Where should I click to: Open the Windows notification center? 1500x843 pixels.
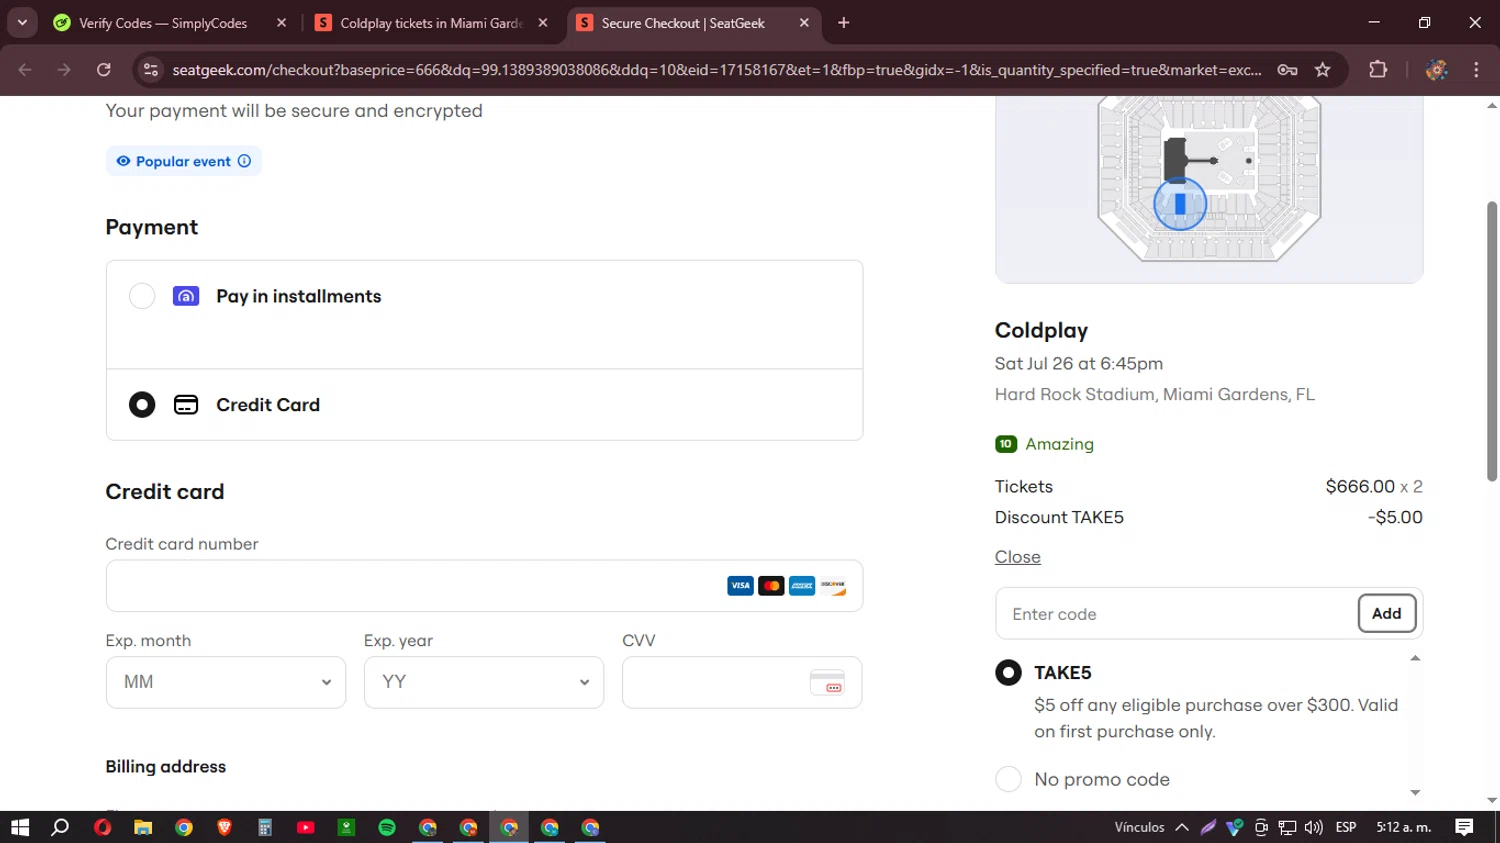click(1464, 827)
